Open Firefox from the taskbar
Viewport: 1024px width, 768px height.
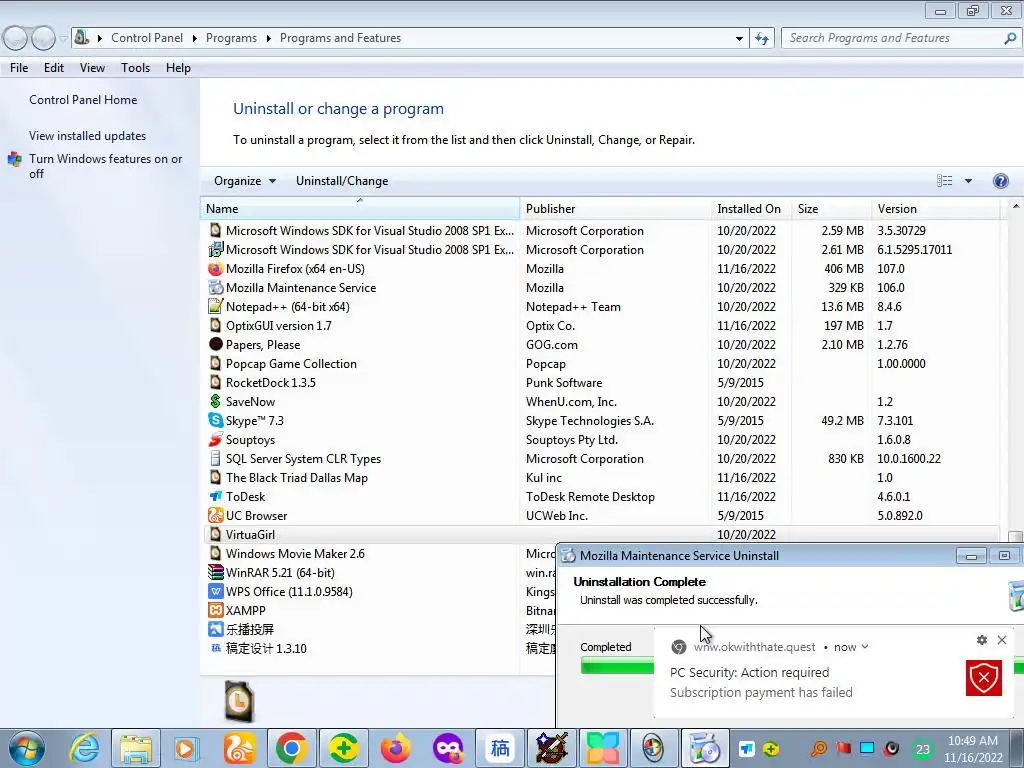point(396,748)
